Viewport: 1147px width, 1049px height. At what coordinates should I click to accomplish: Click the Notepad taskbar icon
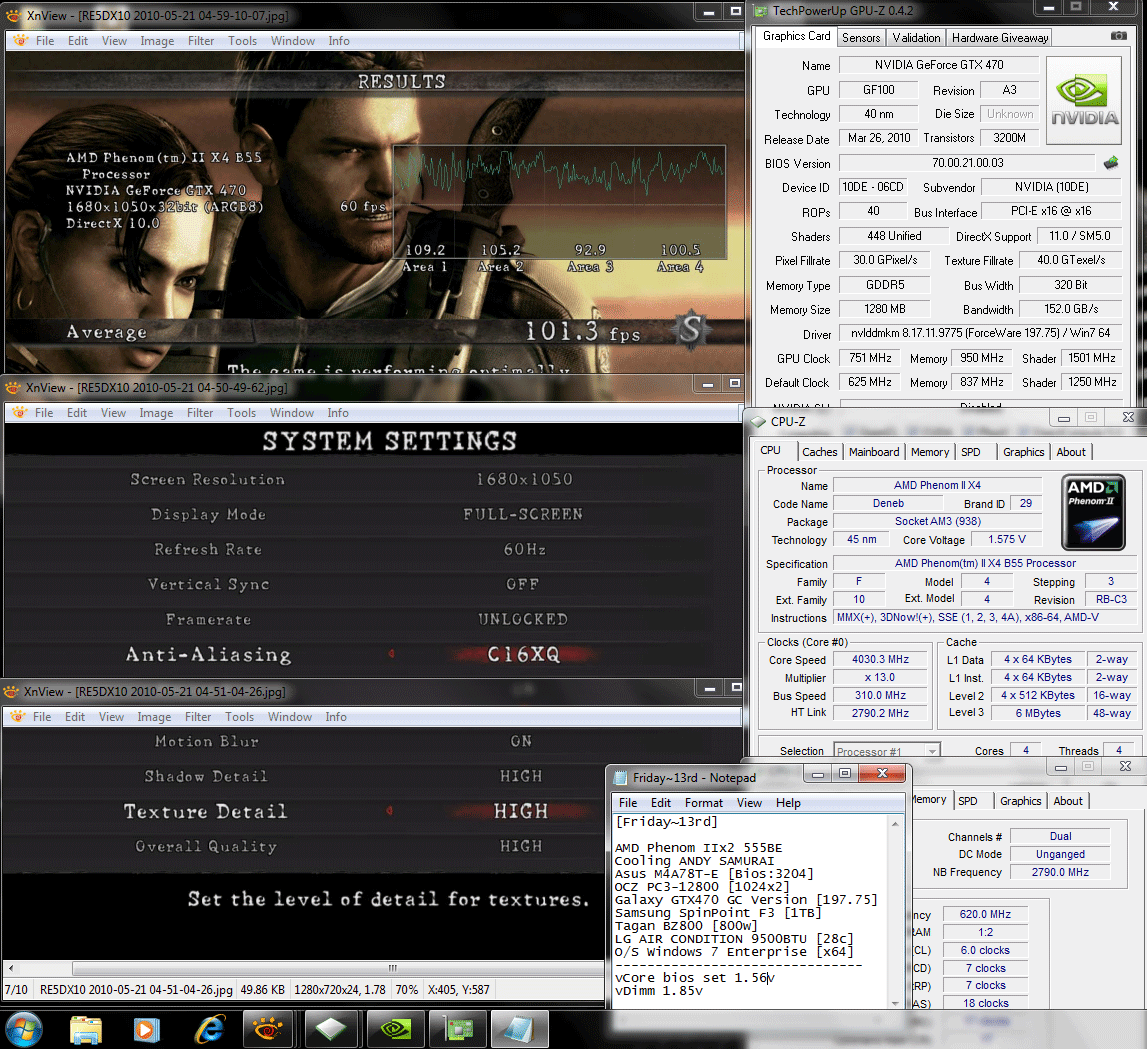click(x=519, y=1030)
